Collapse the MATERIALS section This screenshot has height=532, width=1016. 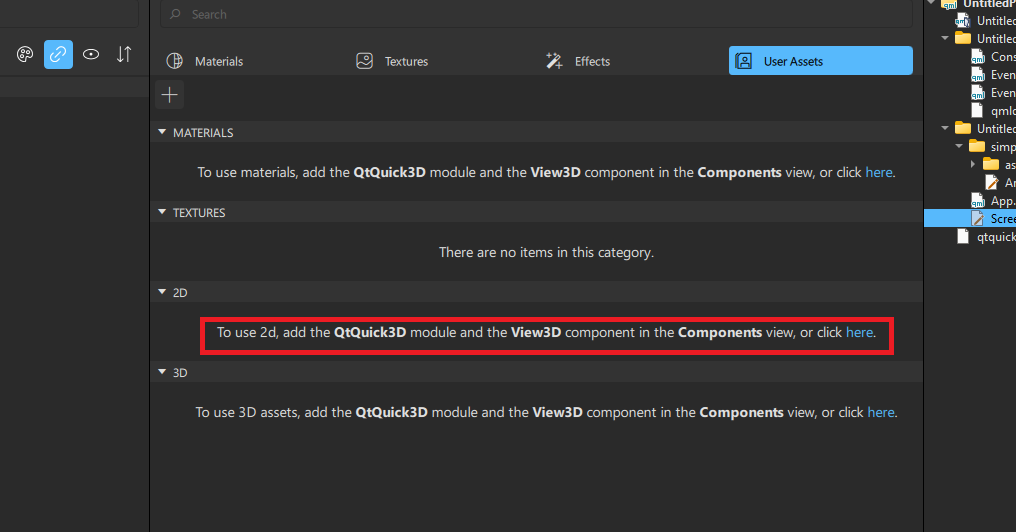[163, 133]
